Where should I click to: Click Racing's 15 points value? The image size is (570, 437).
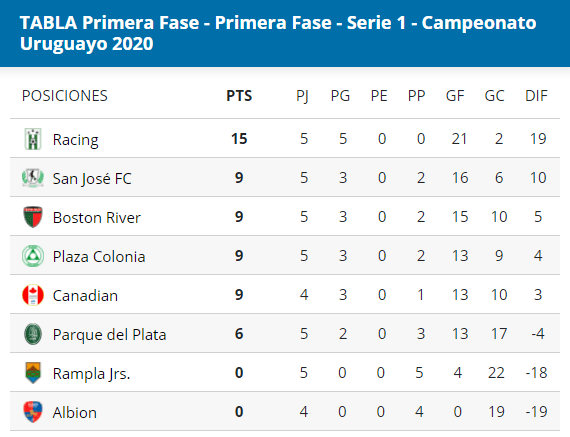(x=239, y=139)
